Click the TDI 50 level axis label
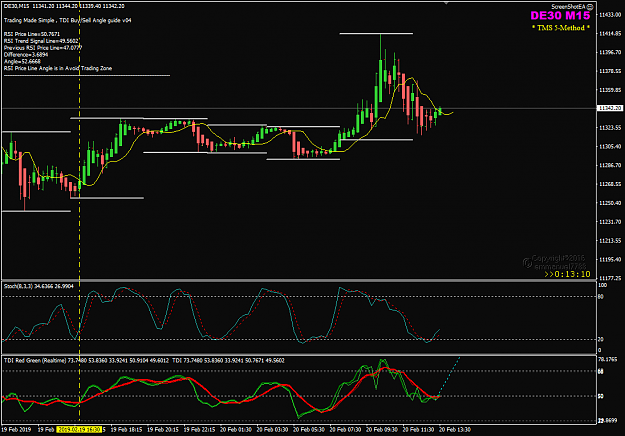625x436 pixels. pyautogui.click(x=601, y=396)
